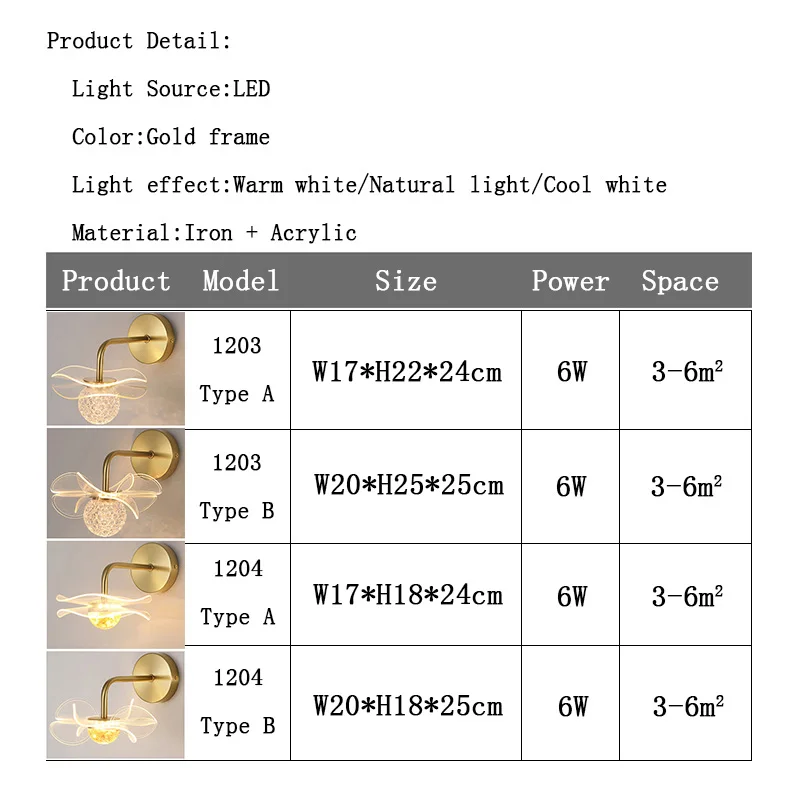Screen dimensions: 800x800
Task: Select the Space column header
Action: (680, 281)
